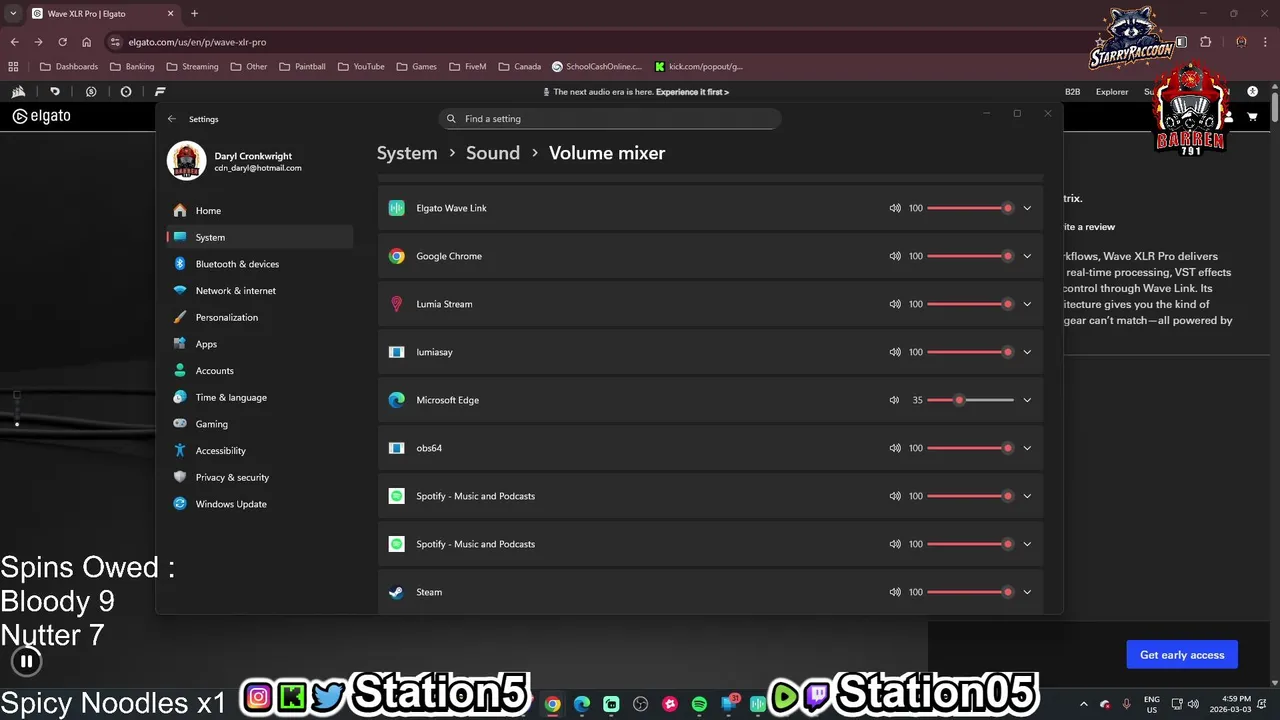Screen dimensions: 1280x720
Task: Click Get early access button
Action: (1182, 655)
